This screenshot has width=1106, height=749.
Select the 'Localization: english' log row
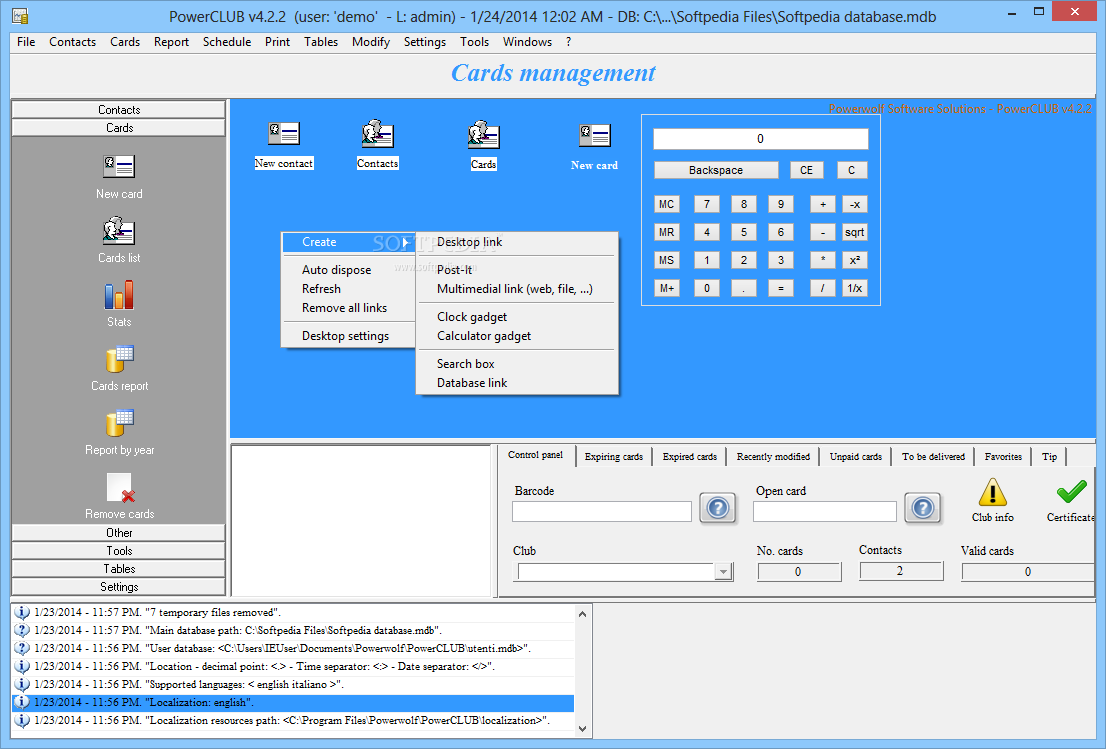[293, 702]
